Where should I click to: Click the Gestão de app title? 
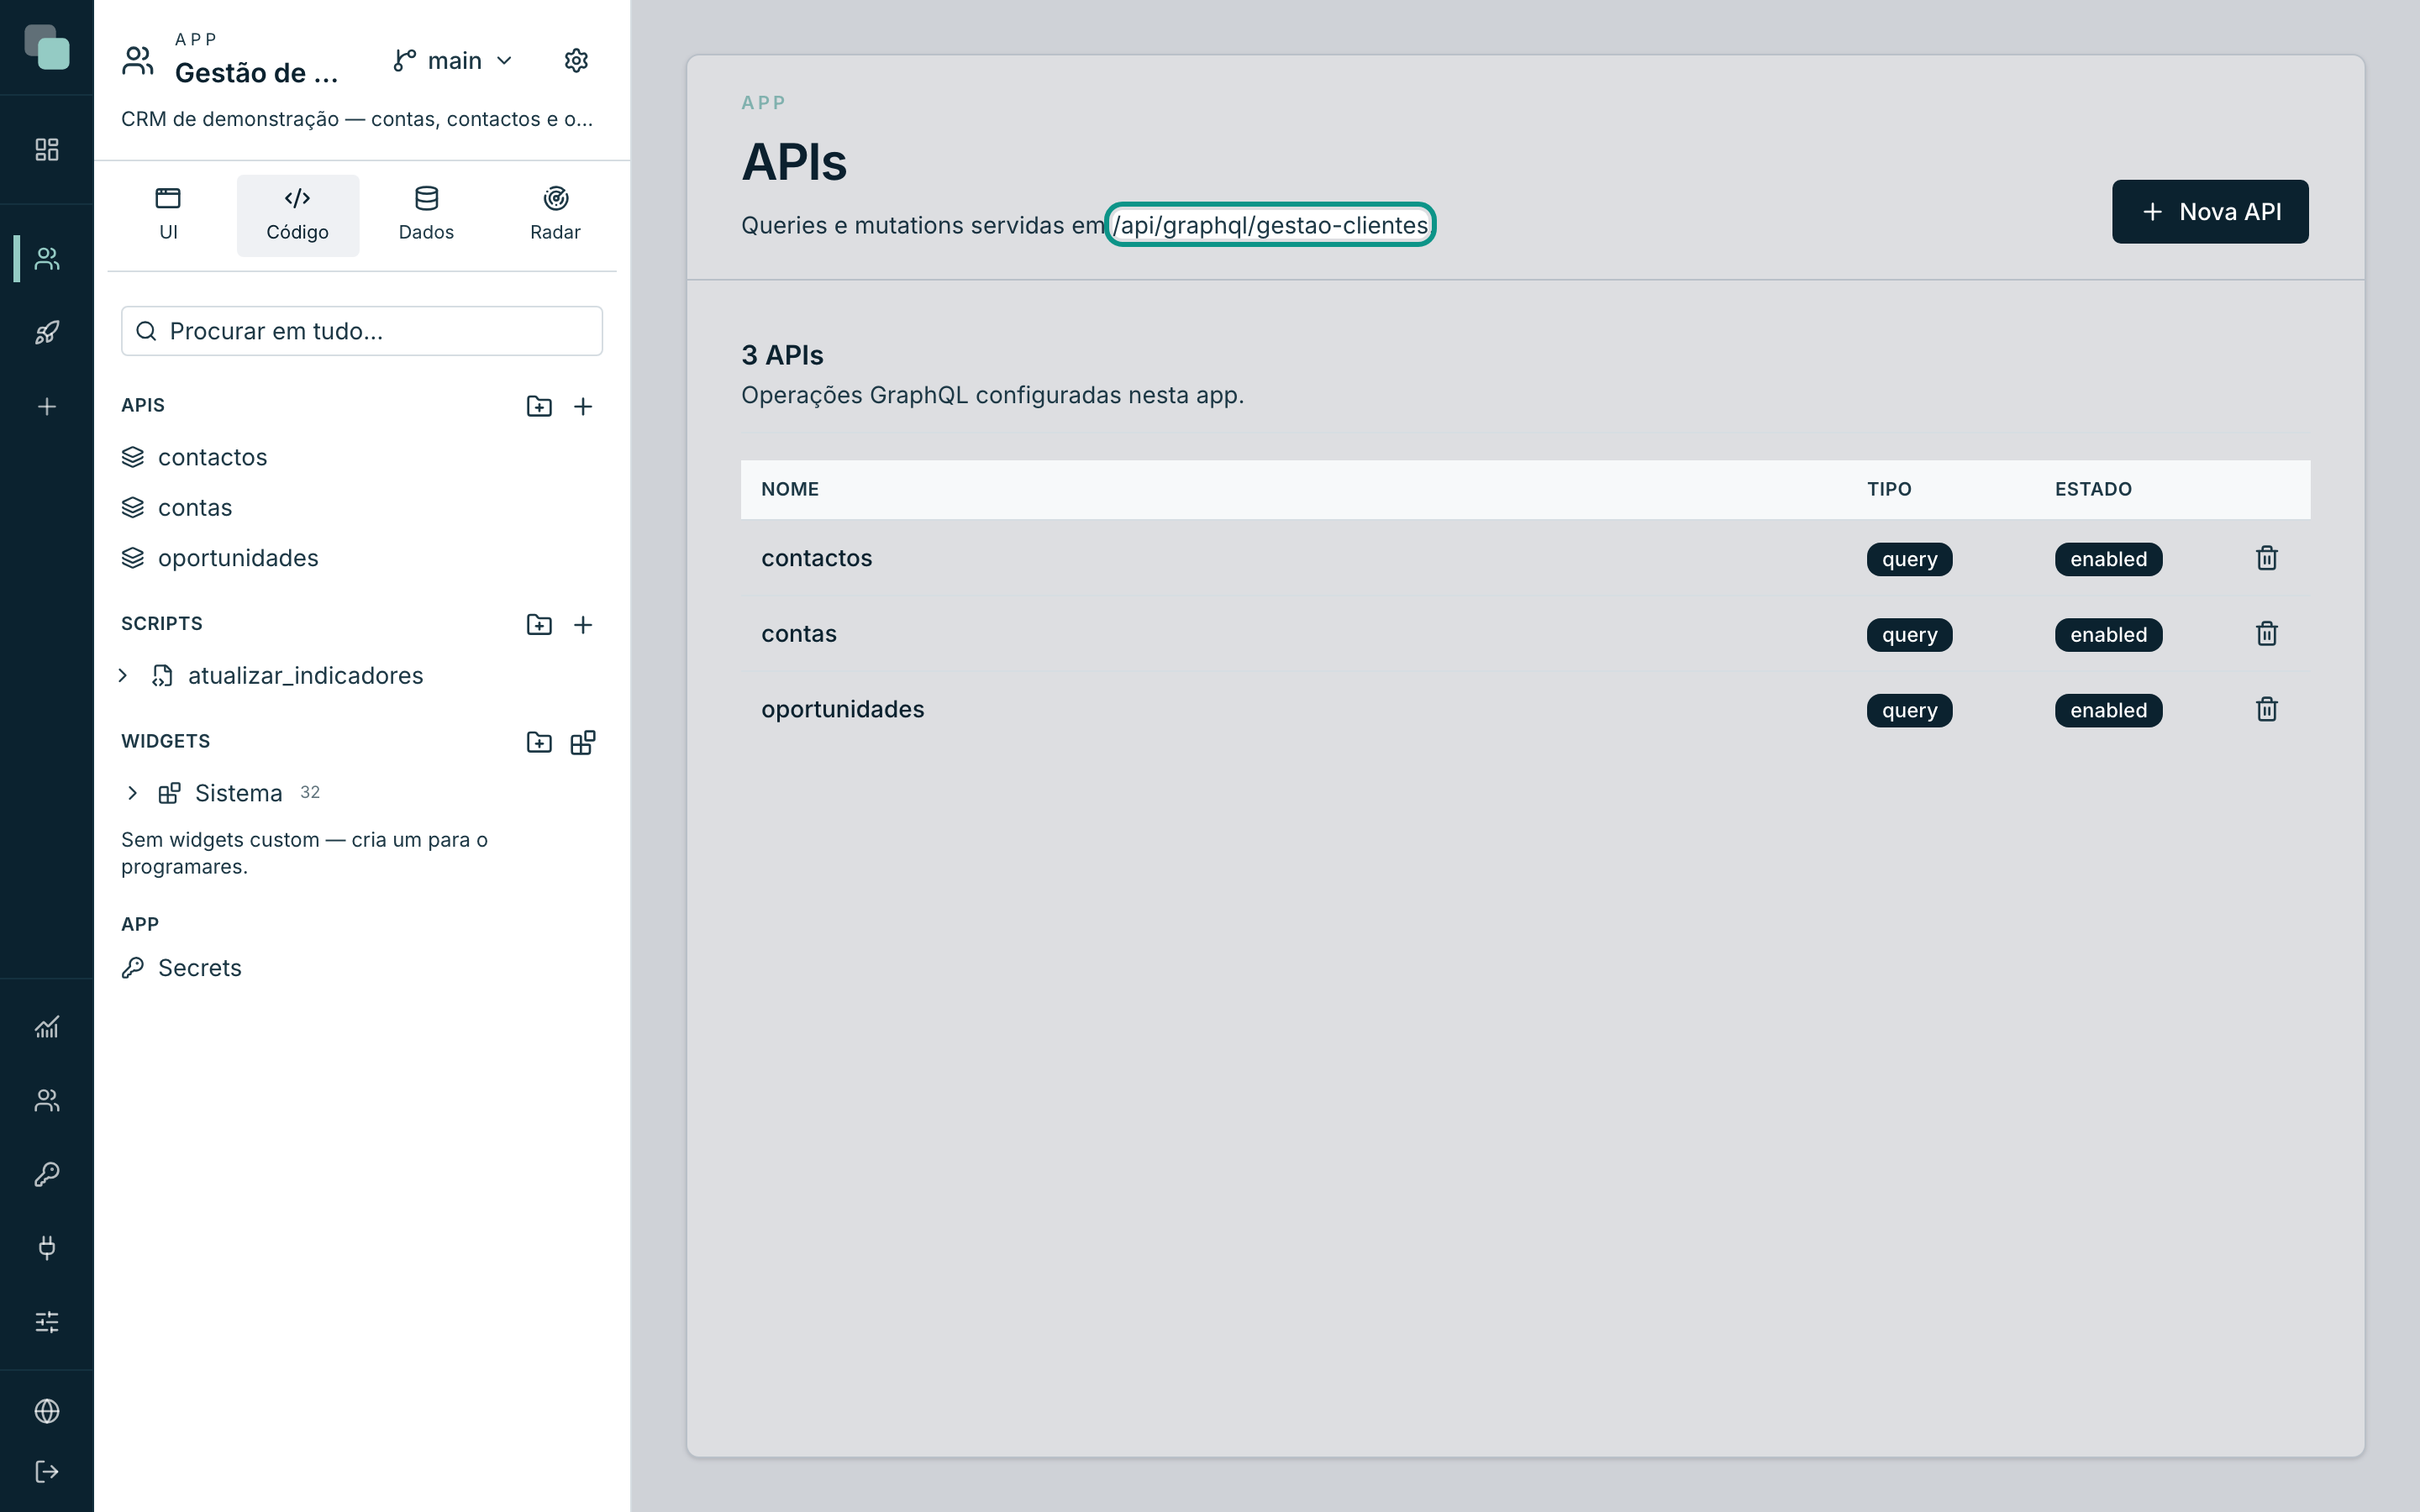(257, 73)
